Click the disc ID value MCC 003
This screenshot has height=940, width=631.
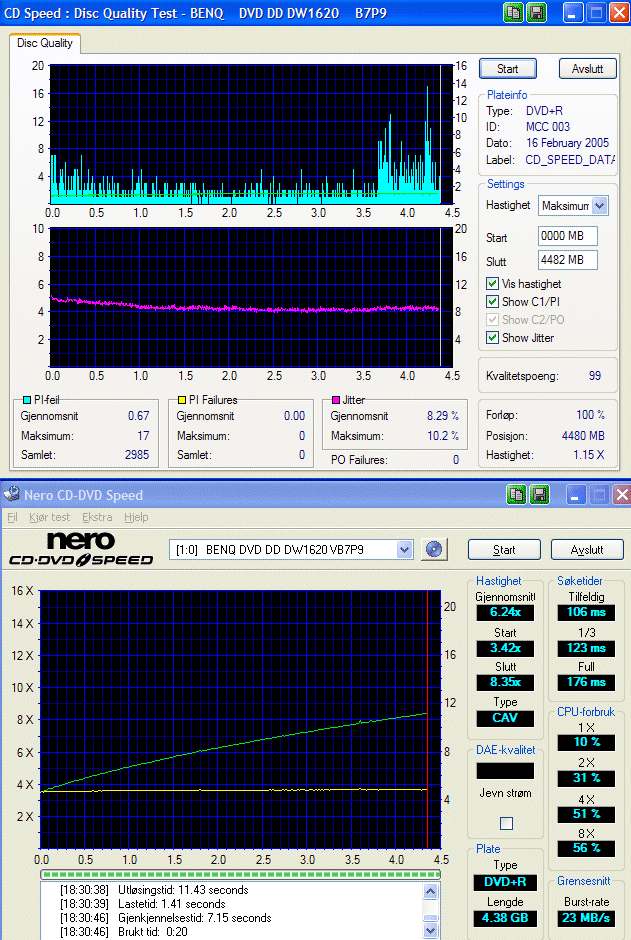(x=548, y=127)
